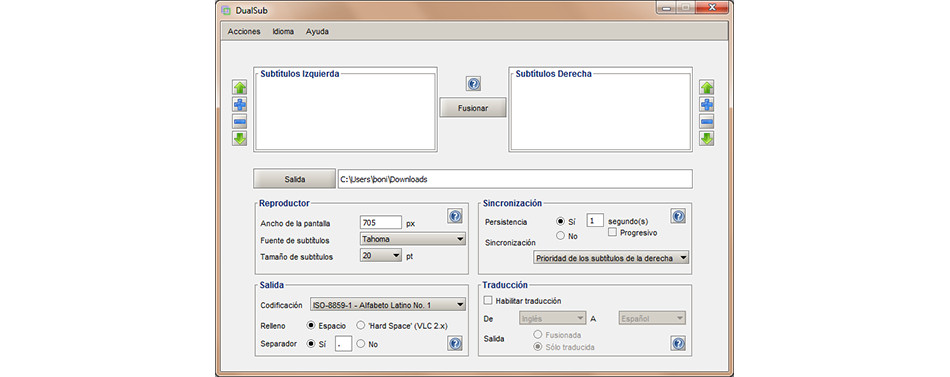
Task: Click the output path field
Action: pyautogui.click(x=515, y=179)
